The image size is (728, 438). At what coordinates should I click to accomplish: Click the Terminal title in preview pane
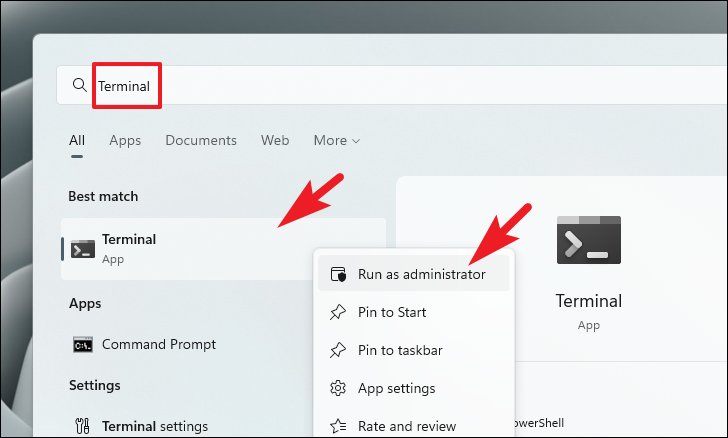tap(589, 301)
